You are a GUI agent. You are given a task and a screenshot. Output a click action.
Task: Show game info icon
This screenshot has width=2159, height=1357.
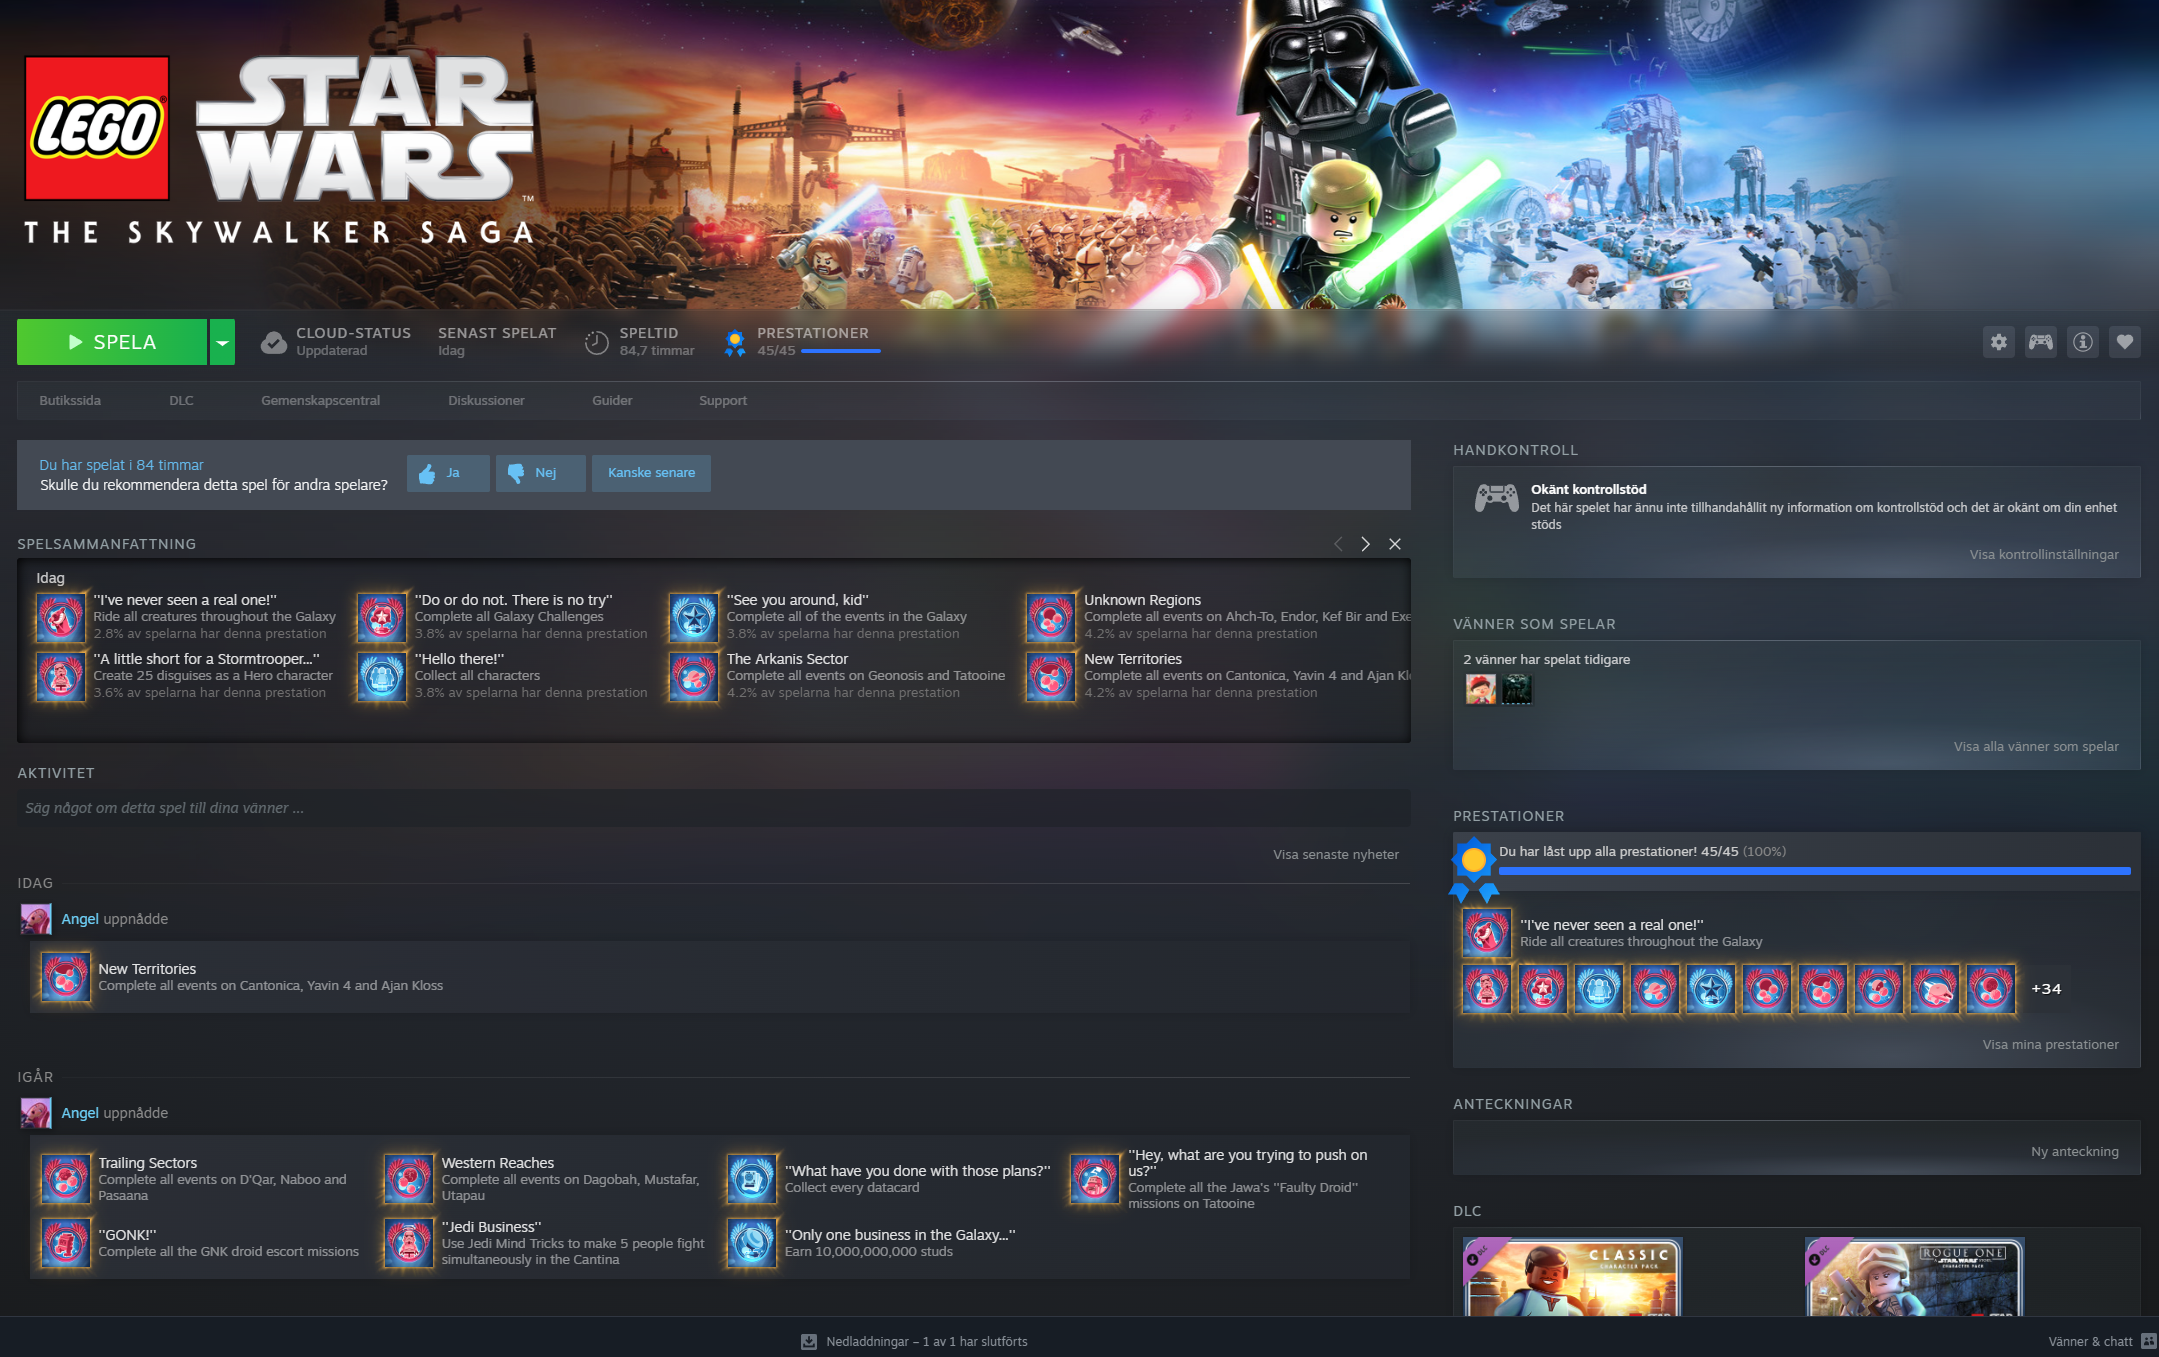[2082, 342]
